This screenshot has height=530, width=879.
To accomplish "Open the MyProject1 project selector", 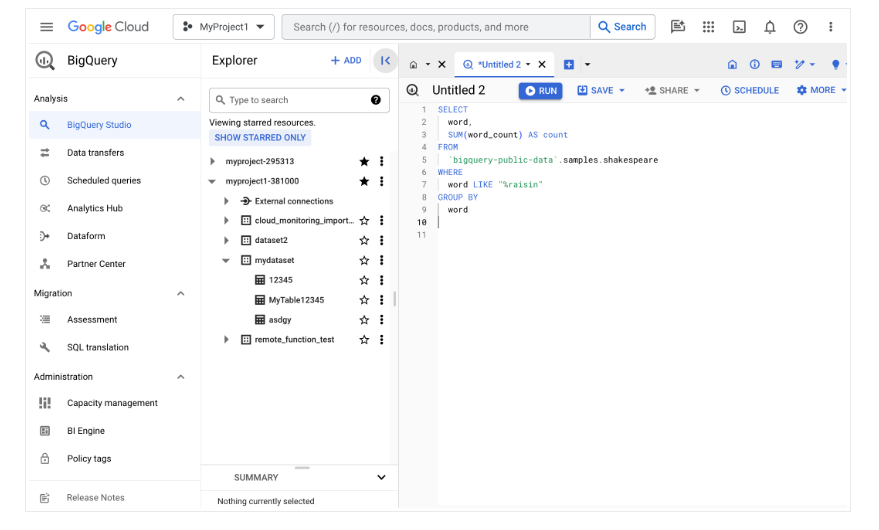I will tap(224, 27).
